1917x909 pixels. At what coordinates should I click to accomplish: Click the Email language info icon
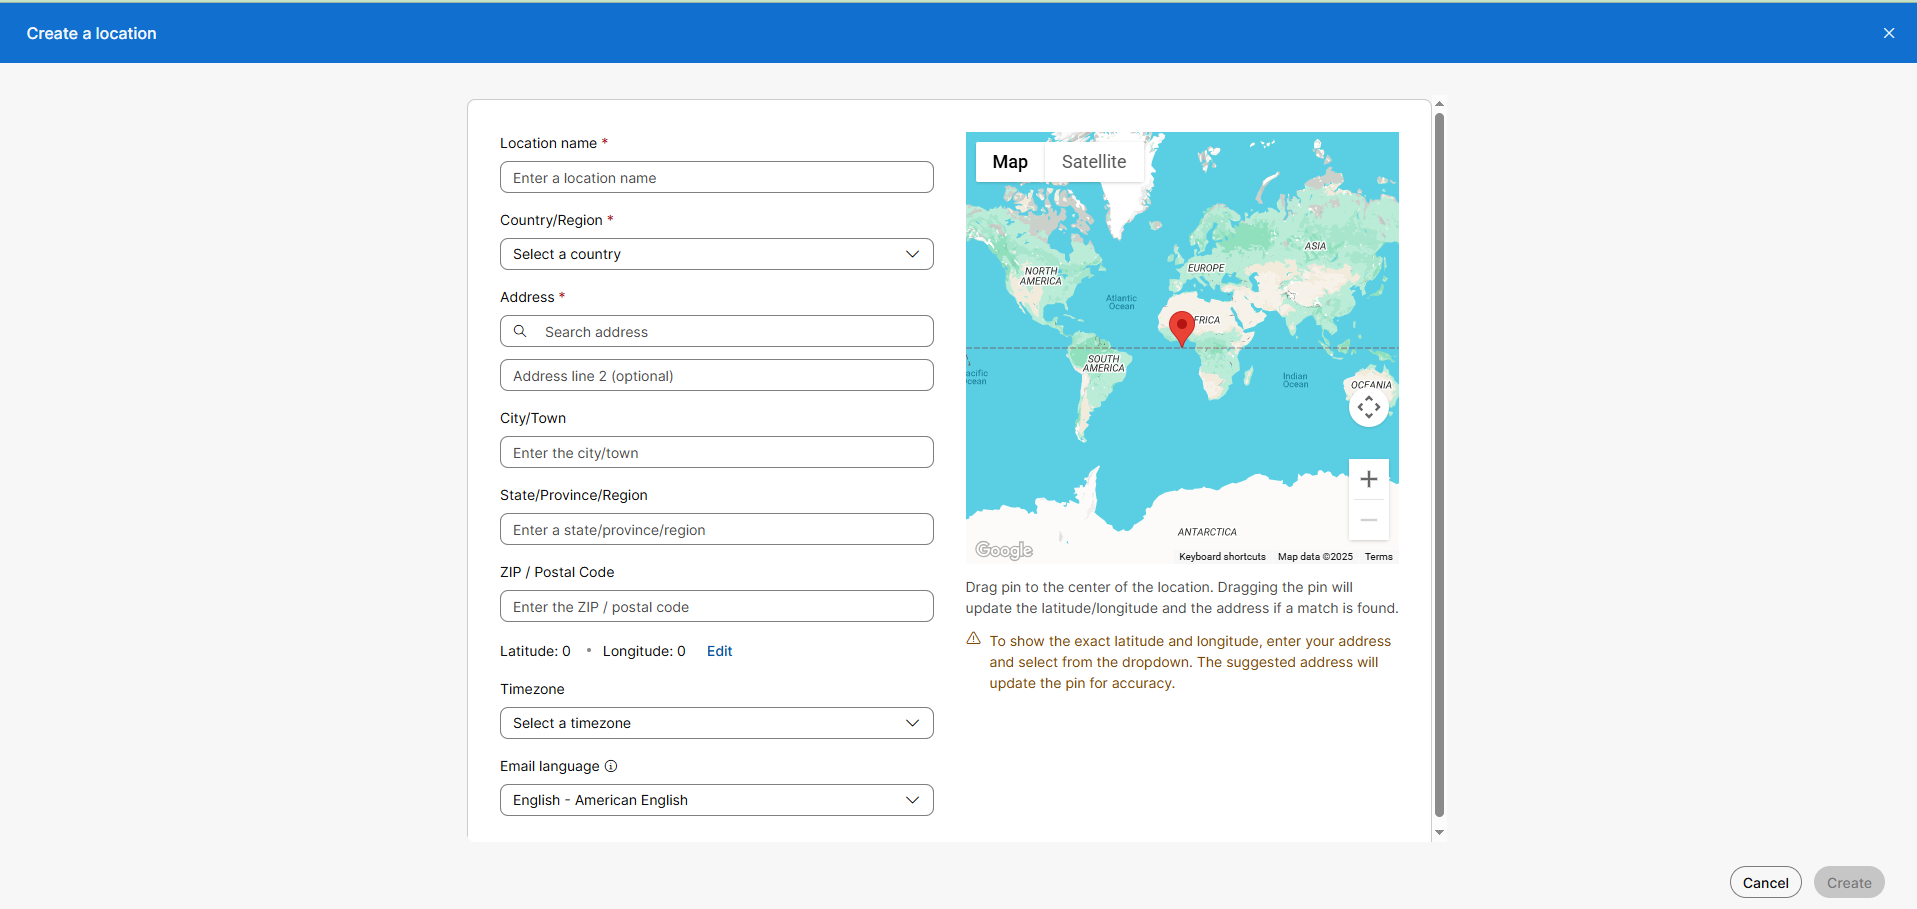tap(611, 766)
